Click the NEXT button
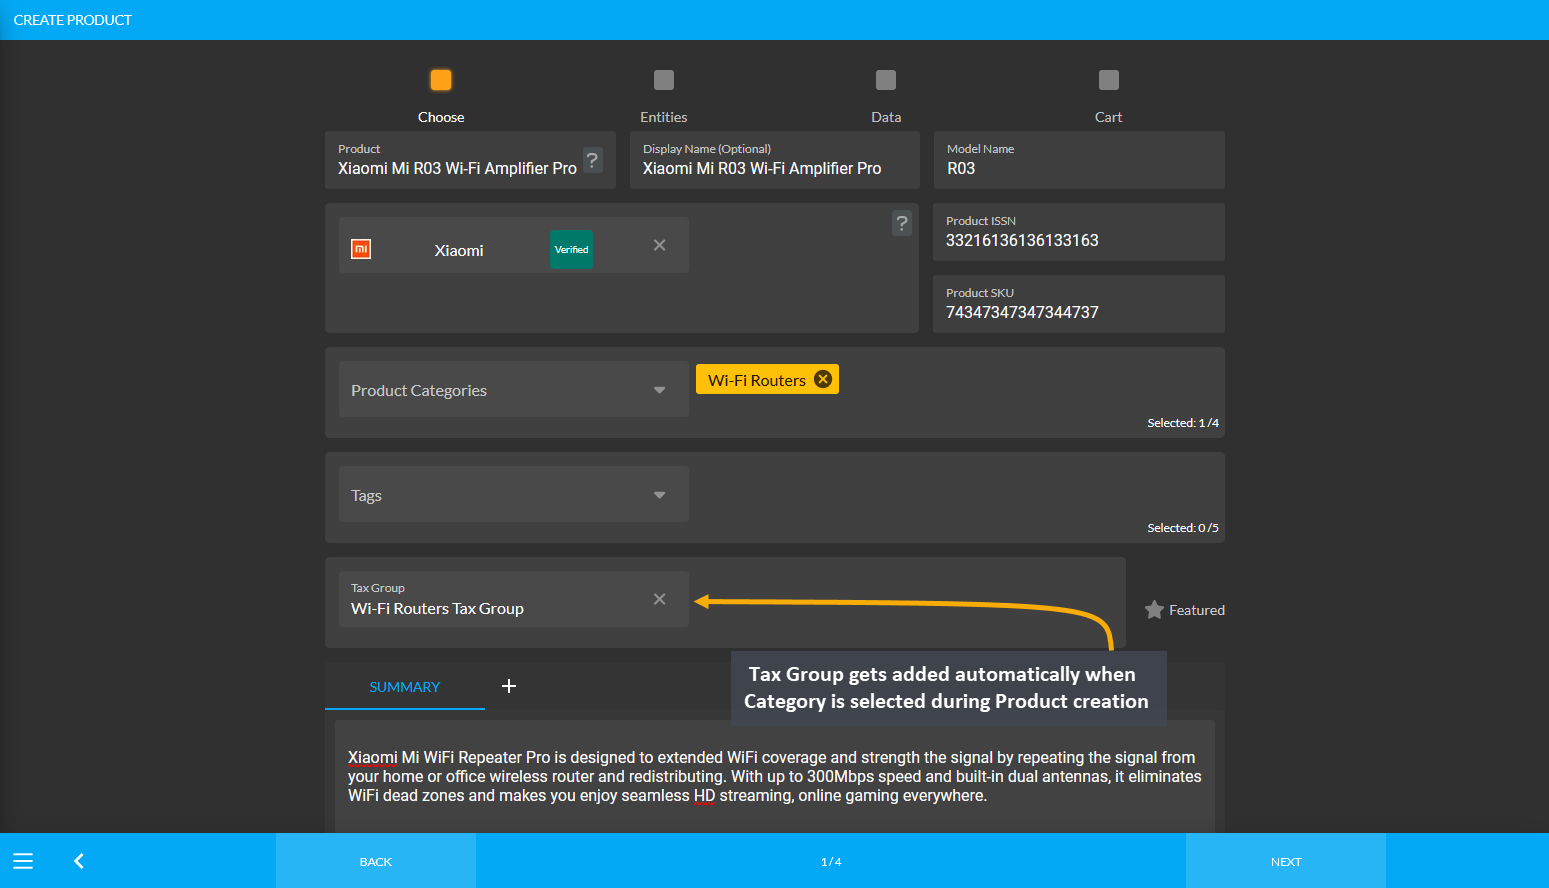Image resolution: width=1549 pixels, height=888 pixels. pos(1286,861)
